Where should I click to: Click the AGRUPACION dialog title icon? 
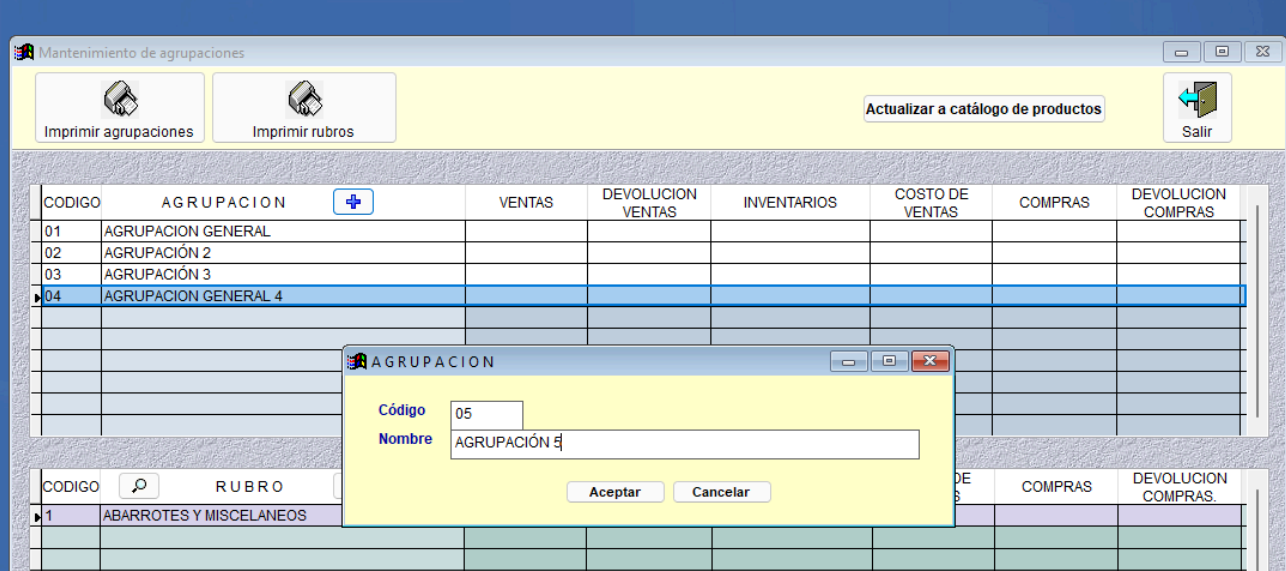358,361
